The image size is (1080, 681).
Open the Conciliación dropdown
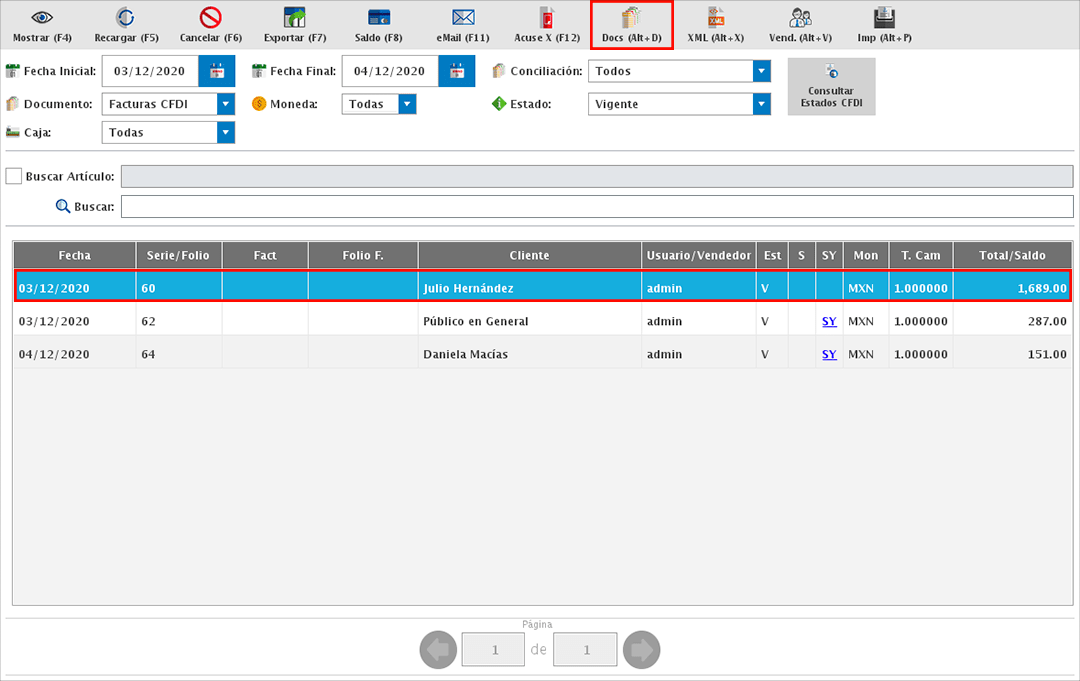762,71
